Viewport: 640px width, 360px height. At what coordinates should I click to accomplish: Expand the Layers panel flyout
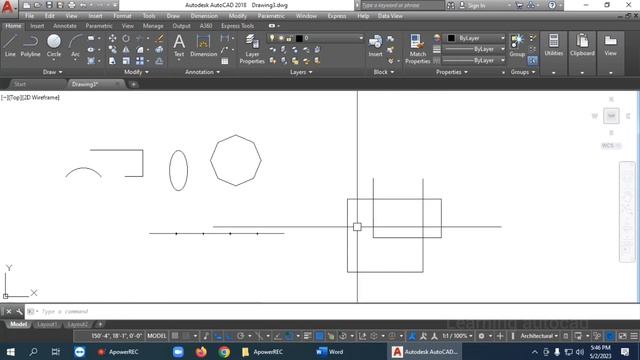(301, 72)
